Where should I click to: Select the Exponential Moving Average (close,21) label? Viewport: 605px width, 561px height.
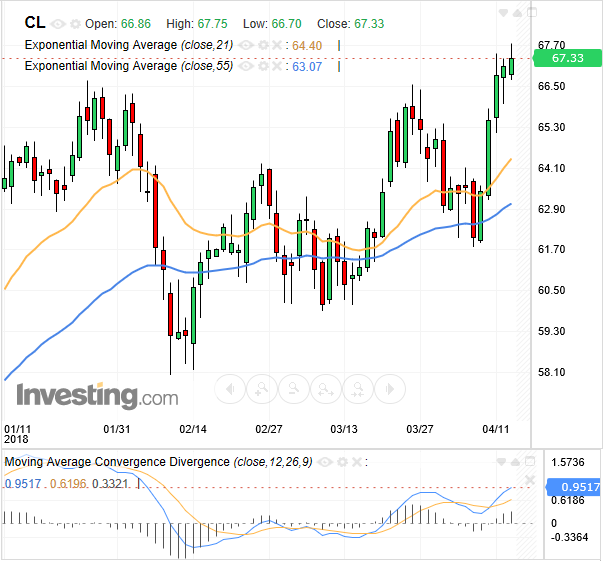coord(129,46)
